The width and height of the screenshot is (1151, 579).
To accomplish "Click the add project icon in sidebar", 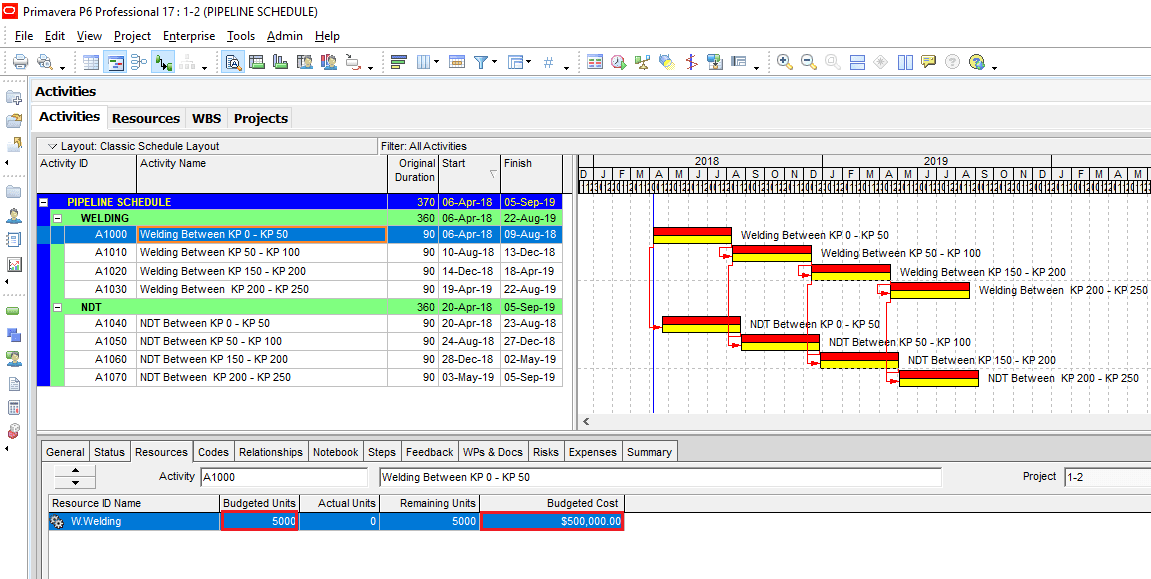I will click(x=13, y=97).
